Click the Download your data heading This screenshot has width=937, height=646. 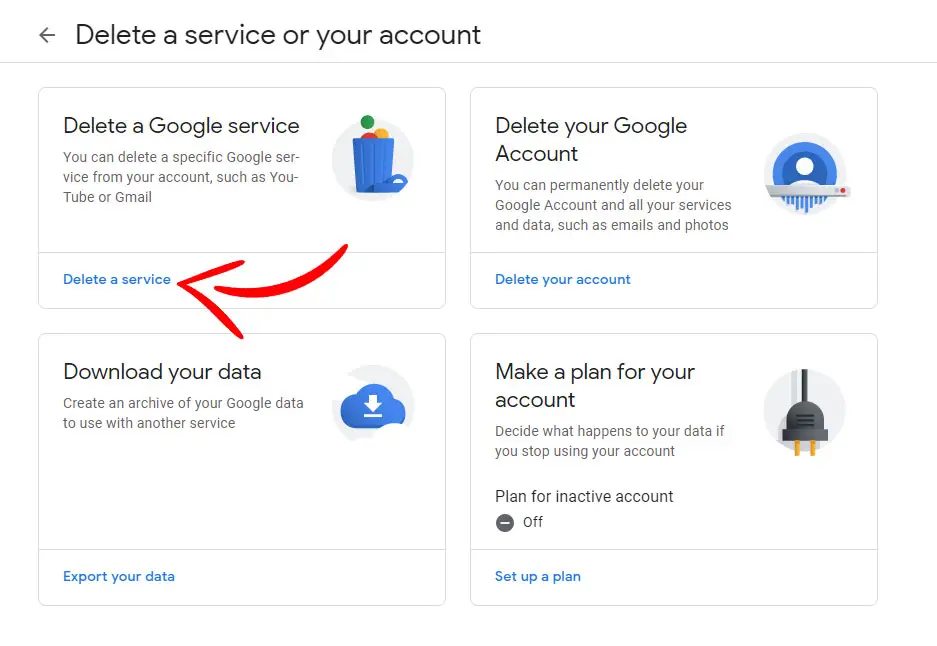pos(162,372)
